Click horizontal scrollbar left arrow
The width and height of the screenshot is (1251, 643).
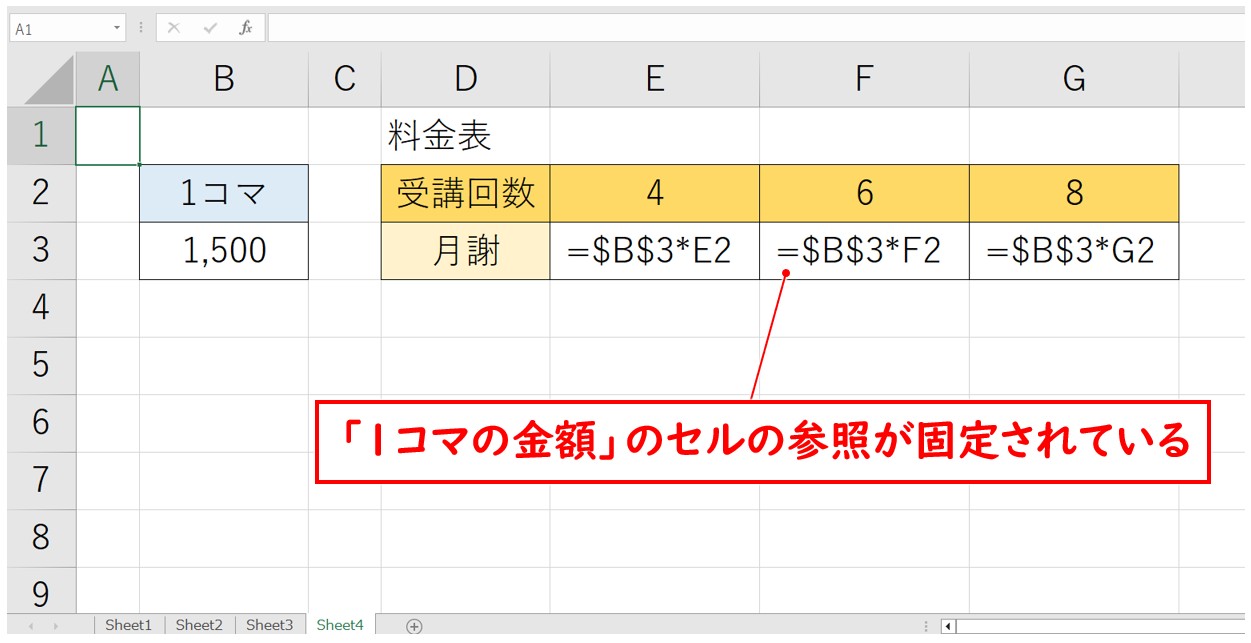(949, 627)
